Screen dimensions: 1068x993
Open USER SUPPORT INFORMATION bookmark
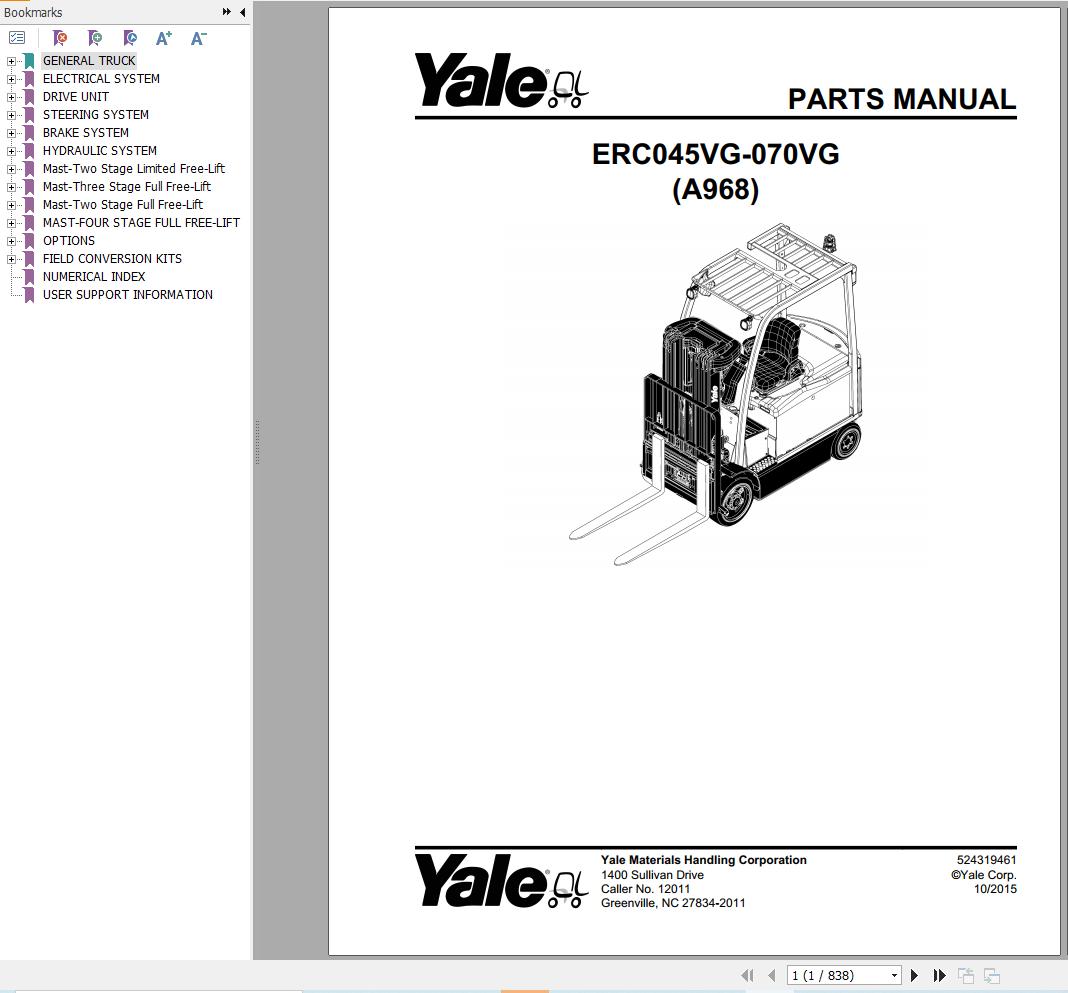[x=128, y=294]
